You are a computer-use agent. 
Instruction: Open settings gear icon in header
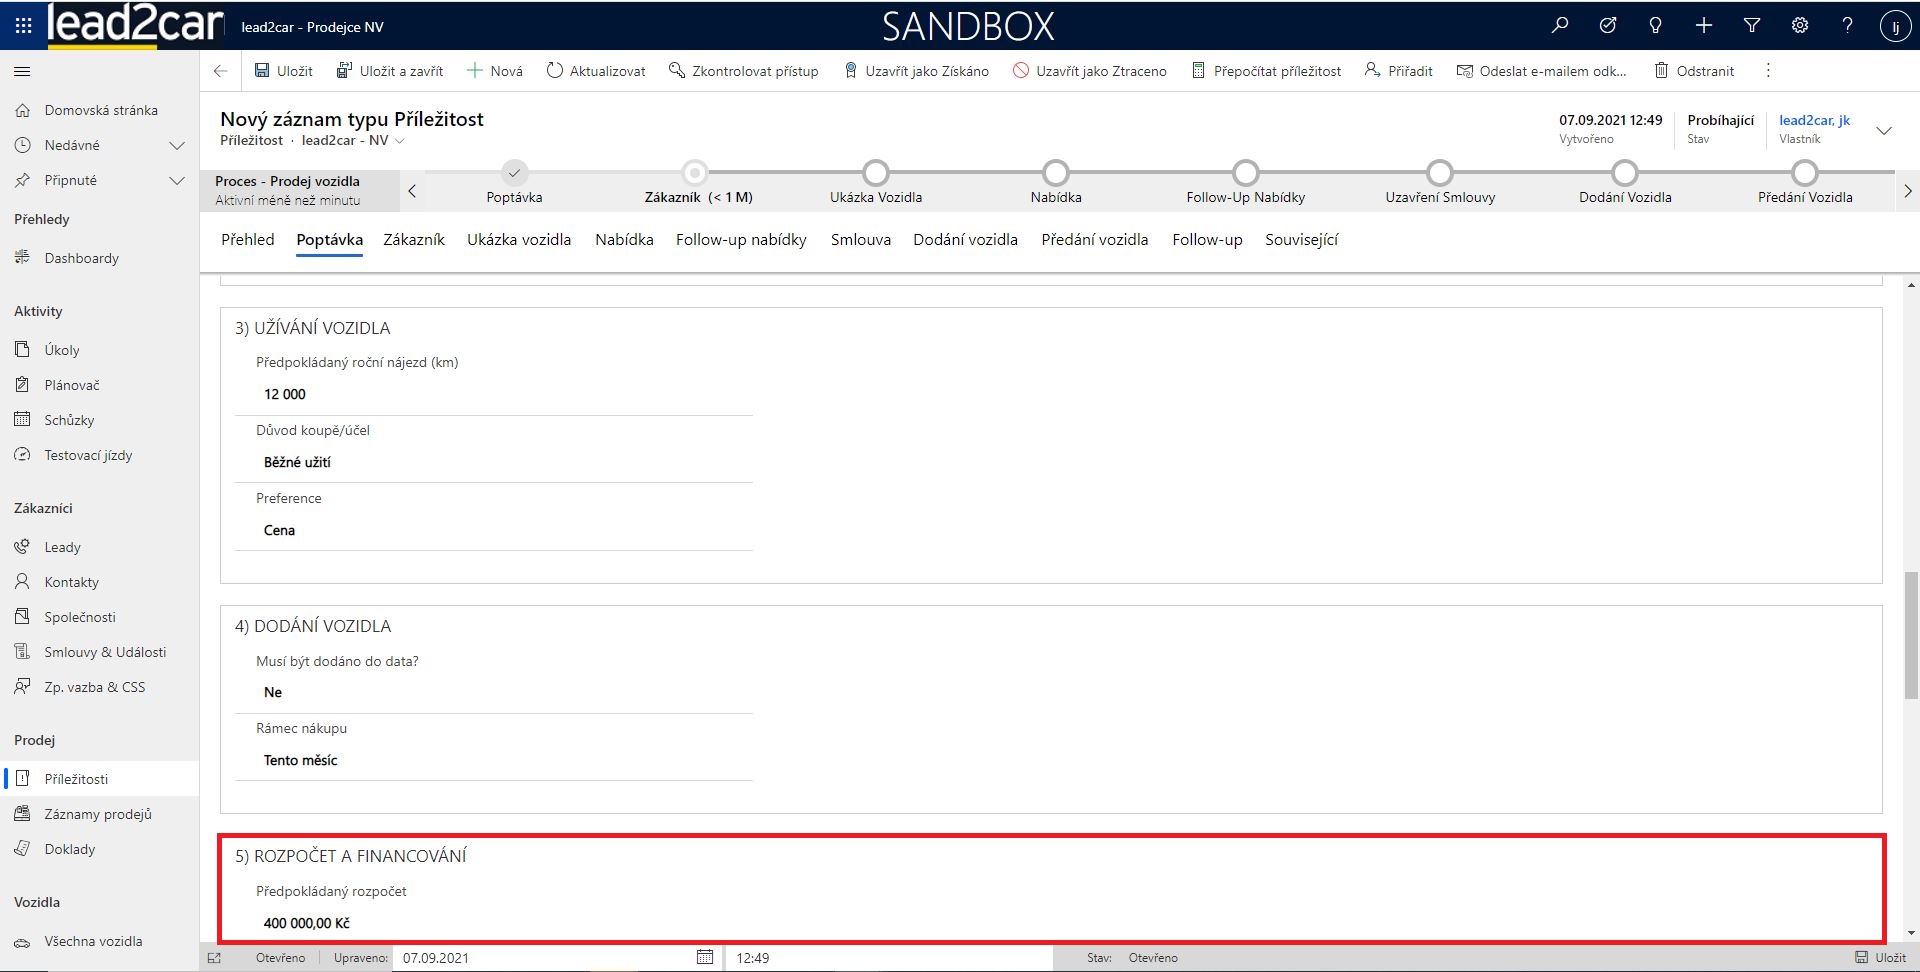coord(1799,26)
